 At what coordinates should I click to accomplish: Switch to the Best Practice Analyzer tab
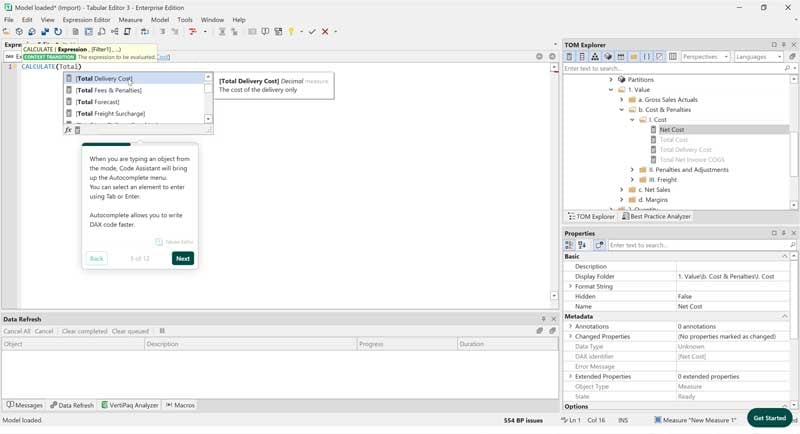click(656, 217)
